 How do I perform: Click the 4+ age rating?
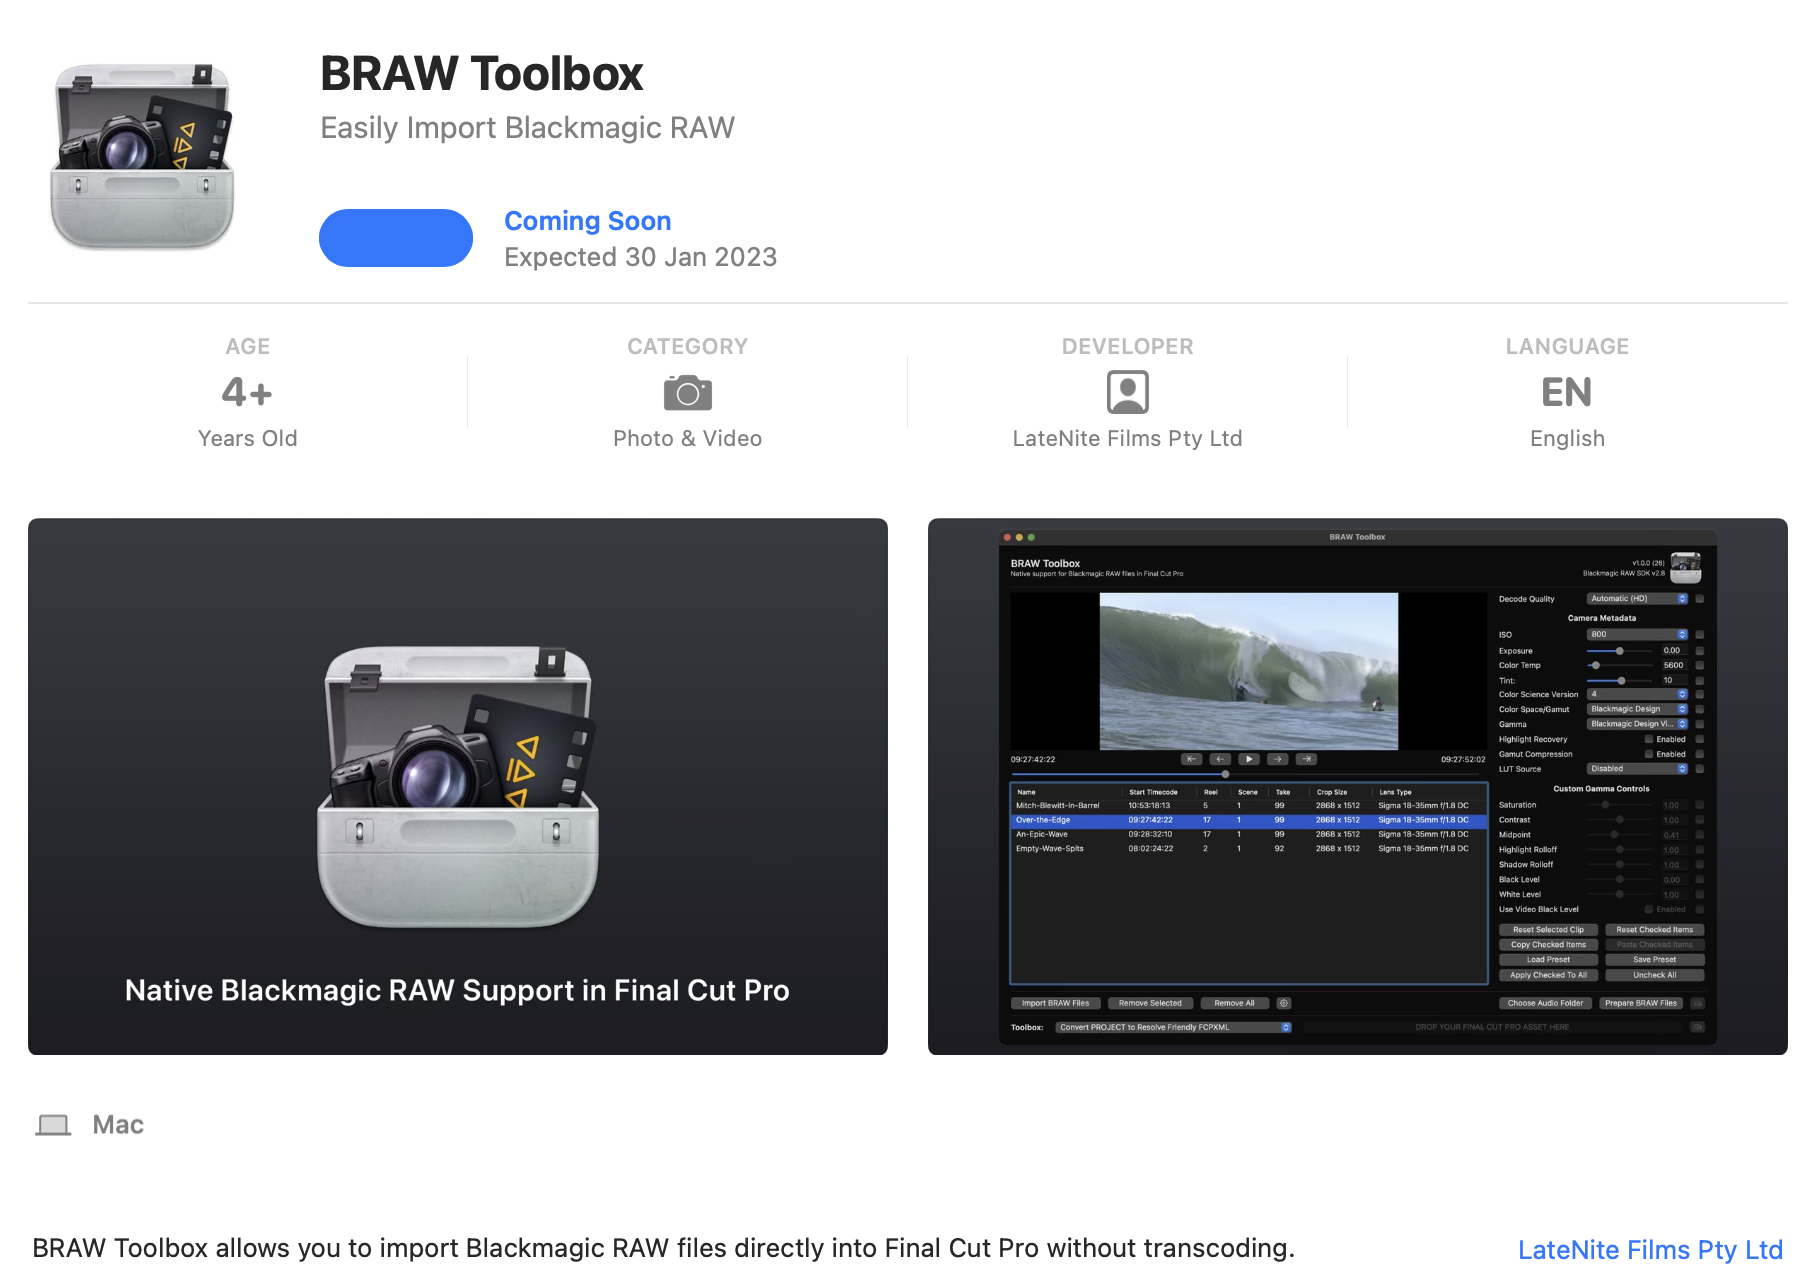tap(247, 392)
